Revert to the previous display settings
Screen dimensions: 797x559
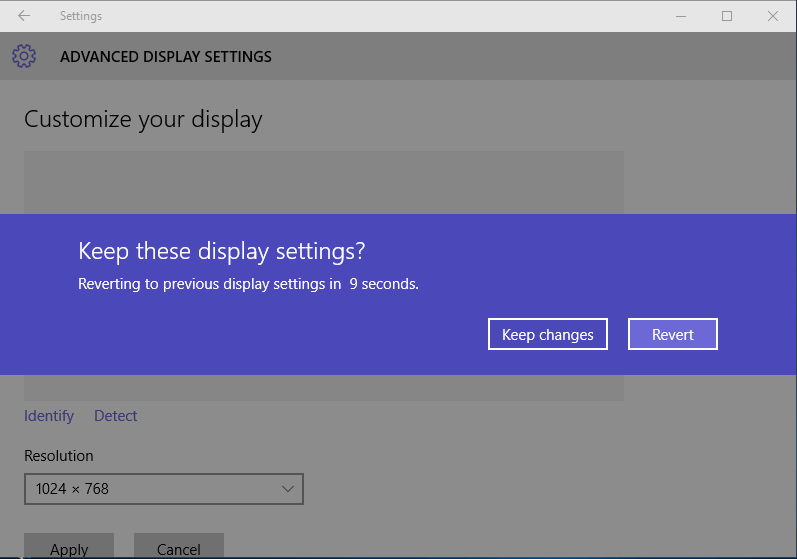pyautogui.click(x=672, y=334)
